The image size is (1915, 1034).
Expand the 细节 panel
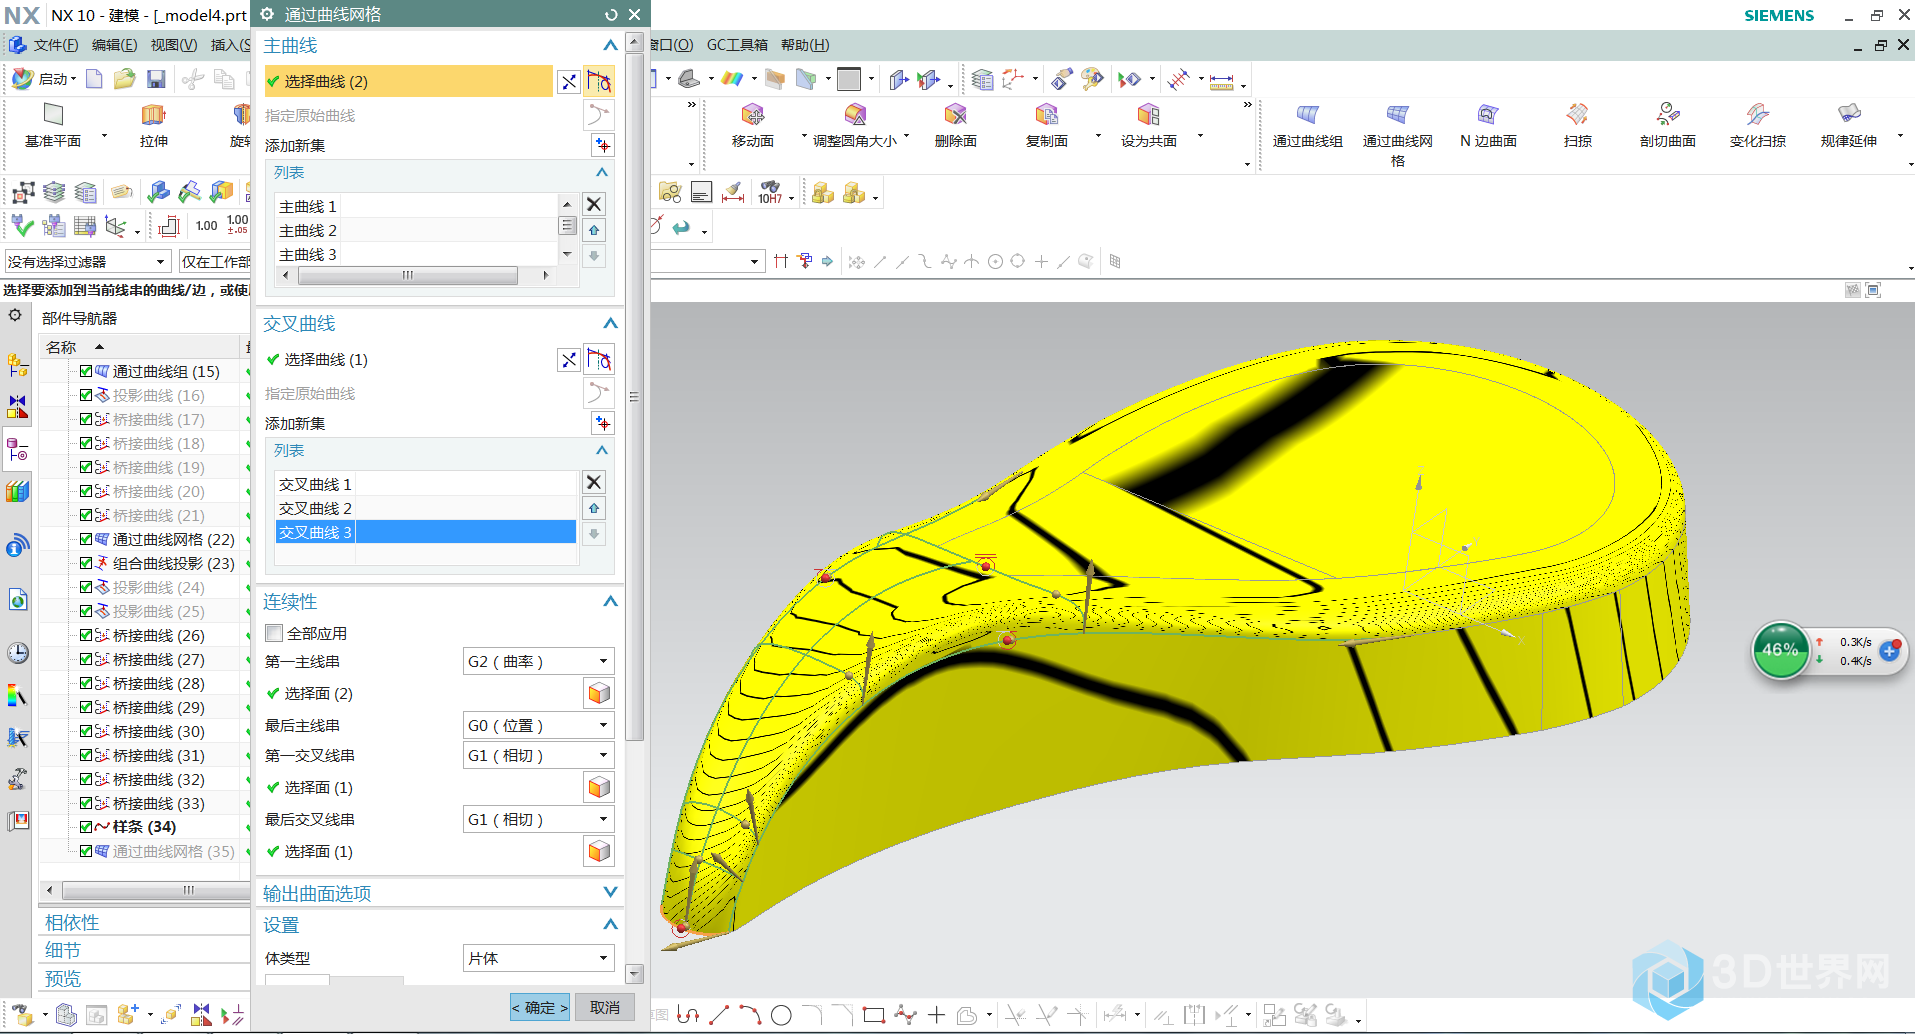(63, 950)
